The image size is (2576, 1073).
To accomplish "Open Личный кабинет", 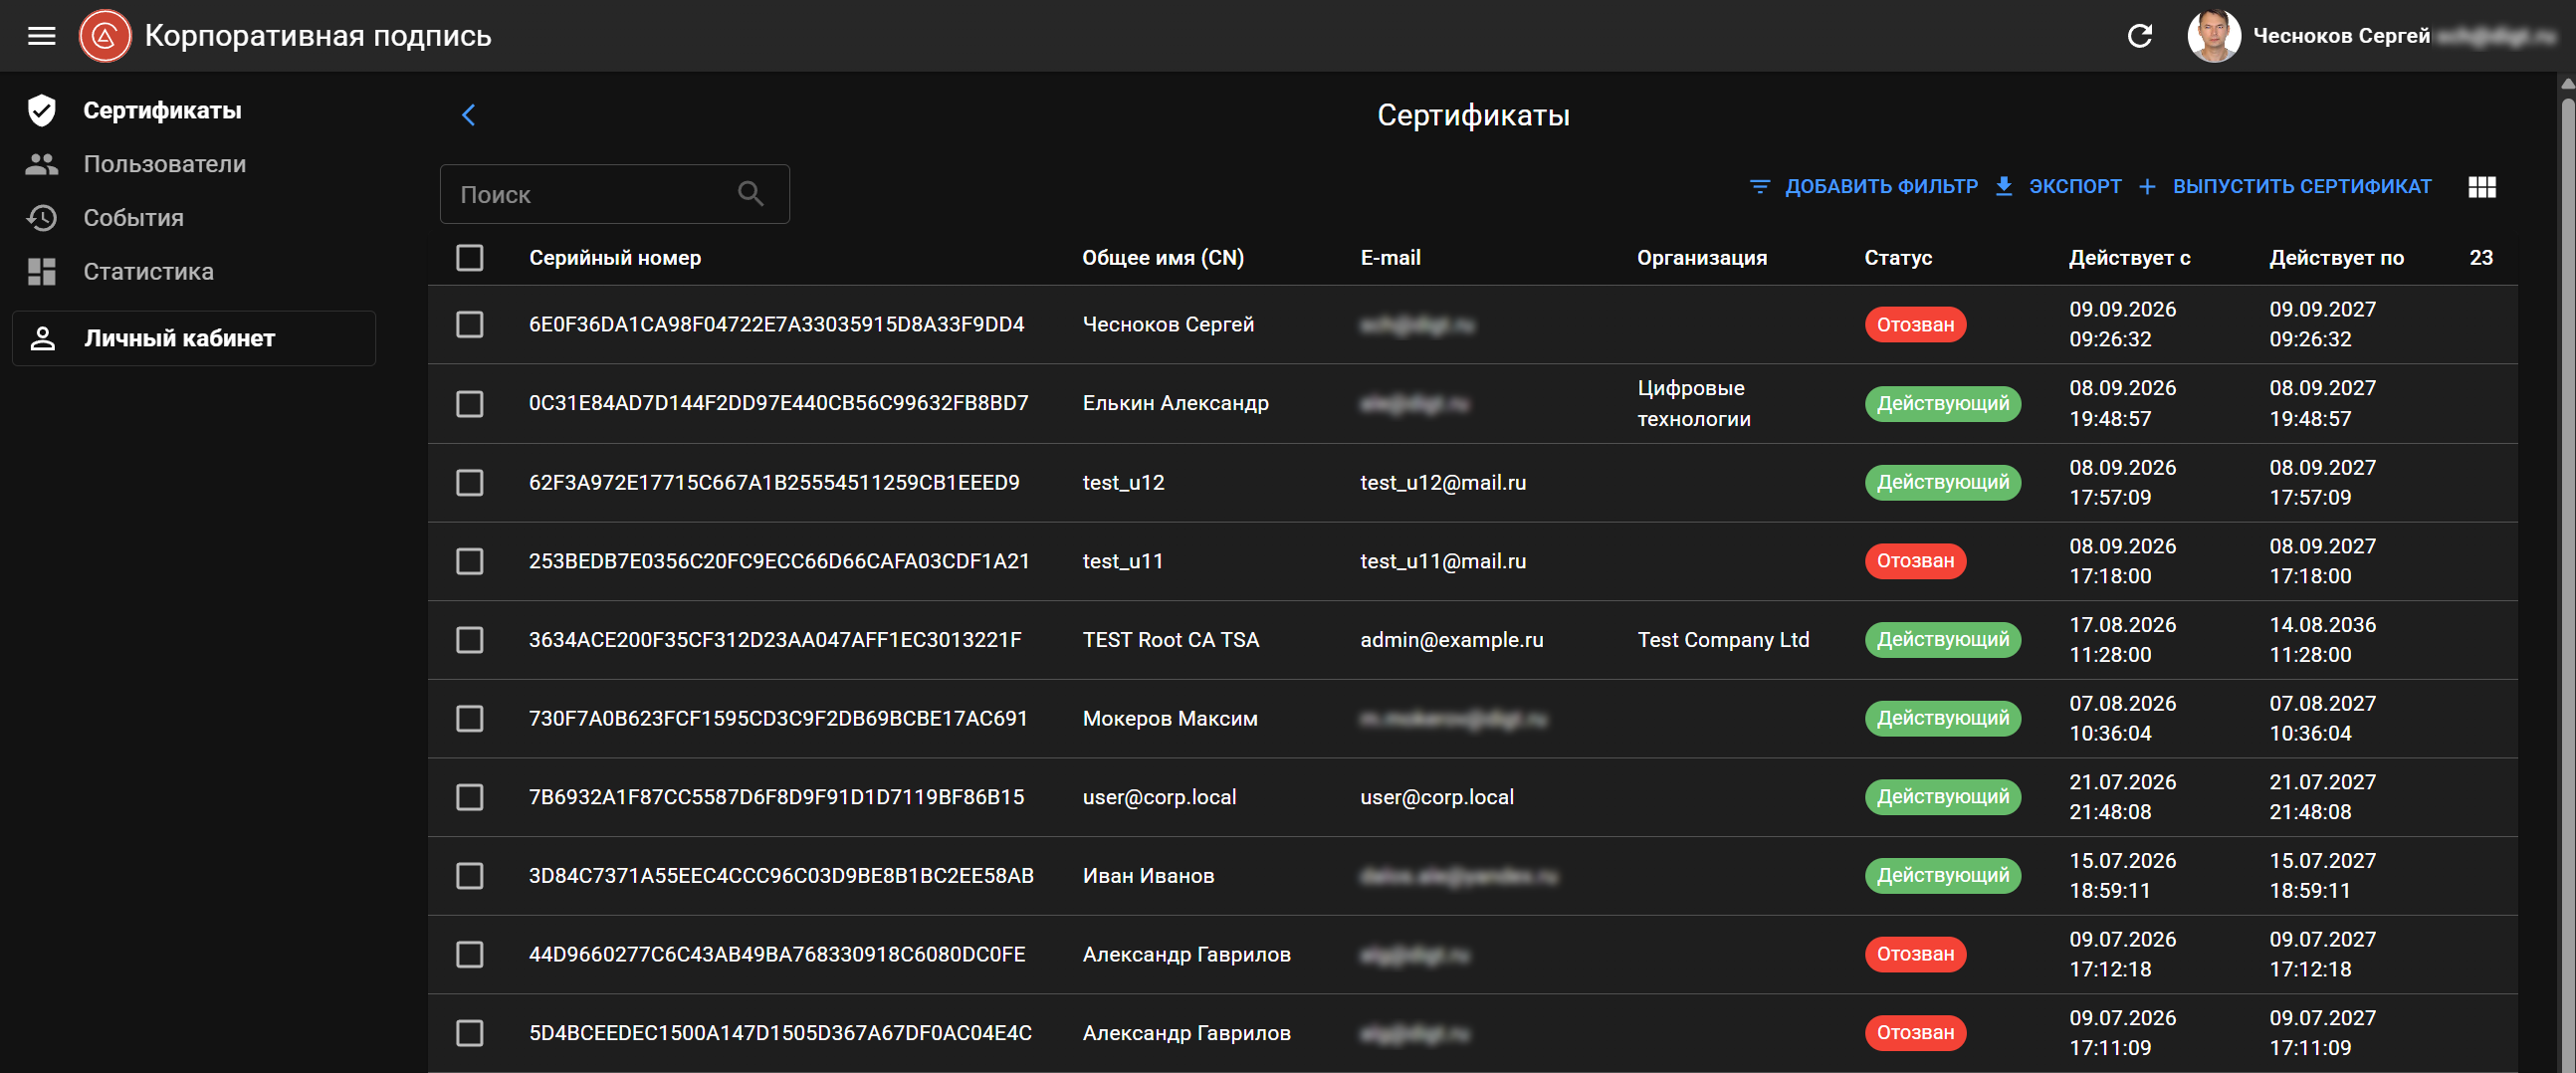I will pos(193,338).
